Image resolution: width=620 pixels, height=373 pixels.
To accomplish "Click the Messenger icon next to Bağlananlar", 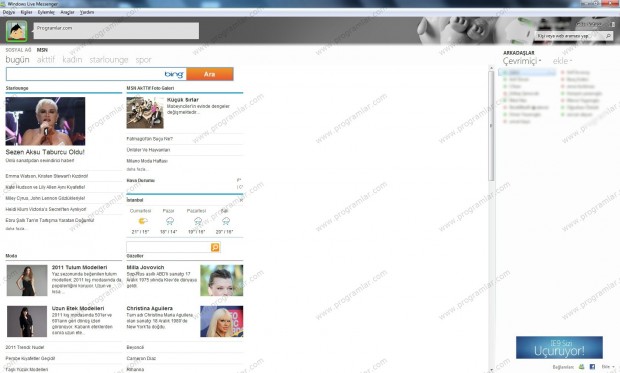I will [x=581, y=367].
